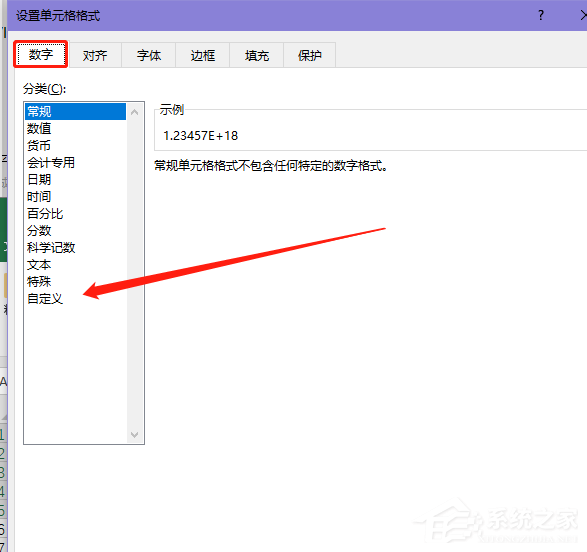Click the category list scroll-down arrow
The width and height of the screenshot is (587, 552).
135,434
